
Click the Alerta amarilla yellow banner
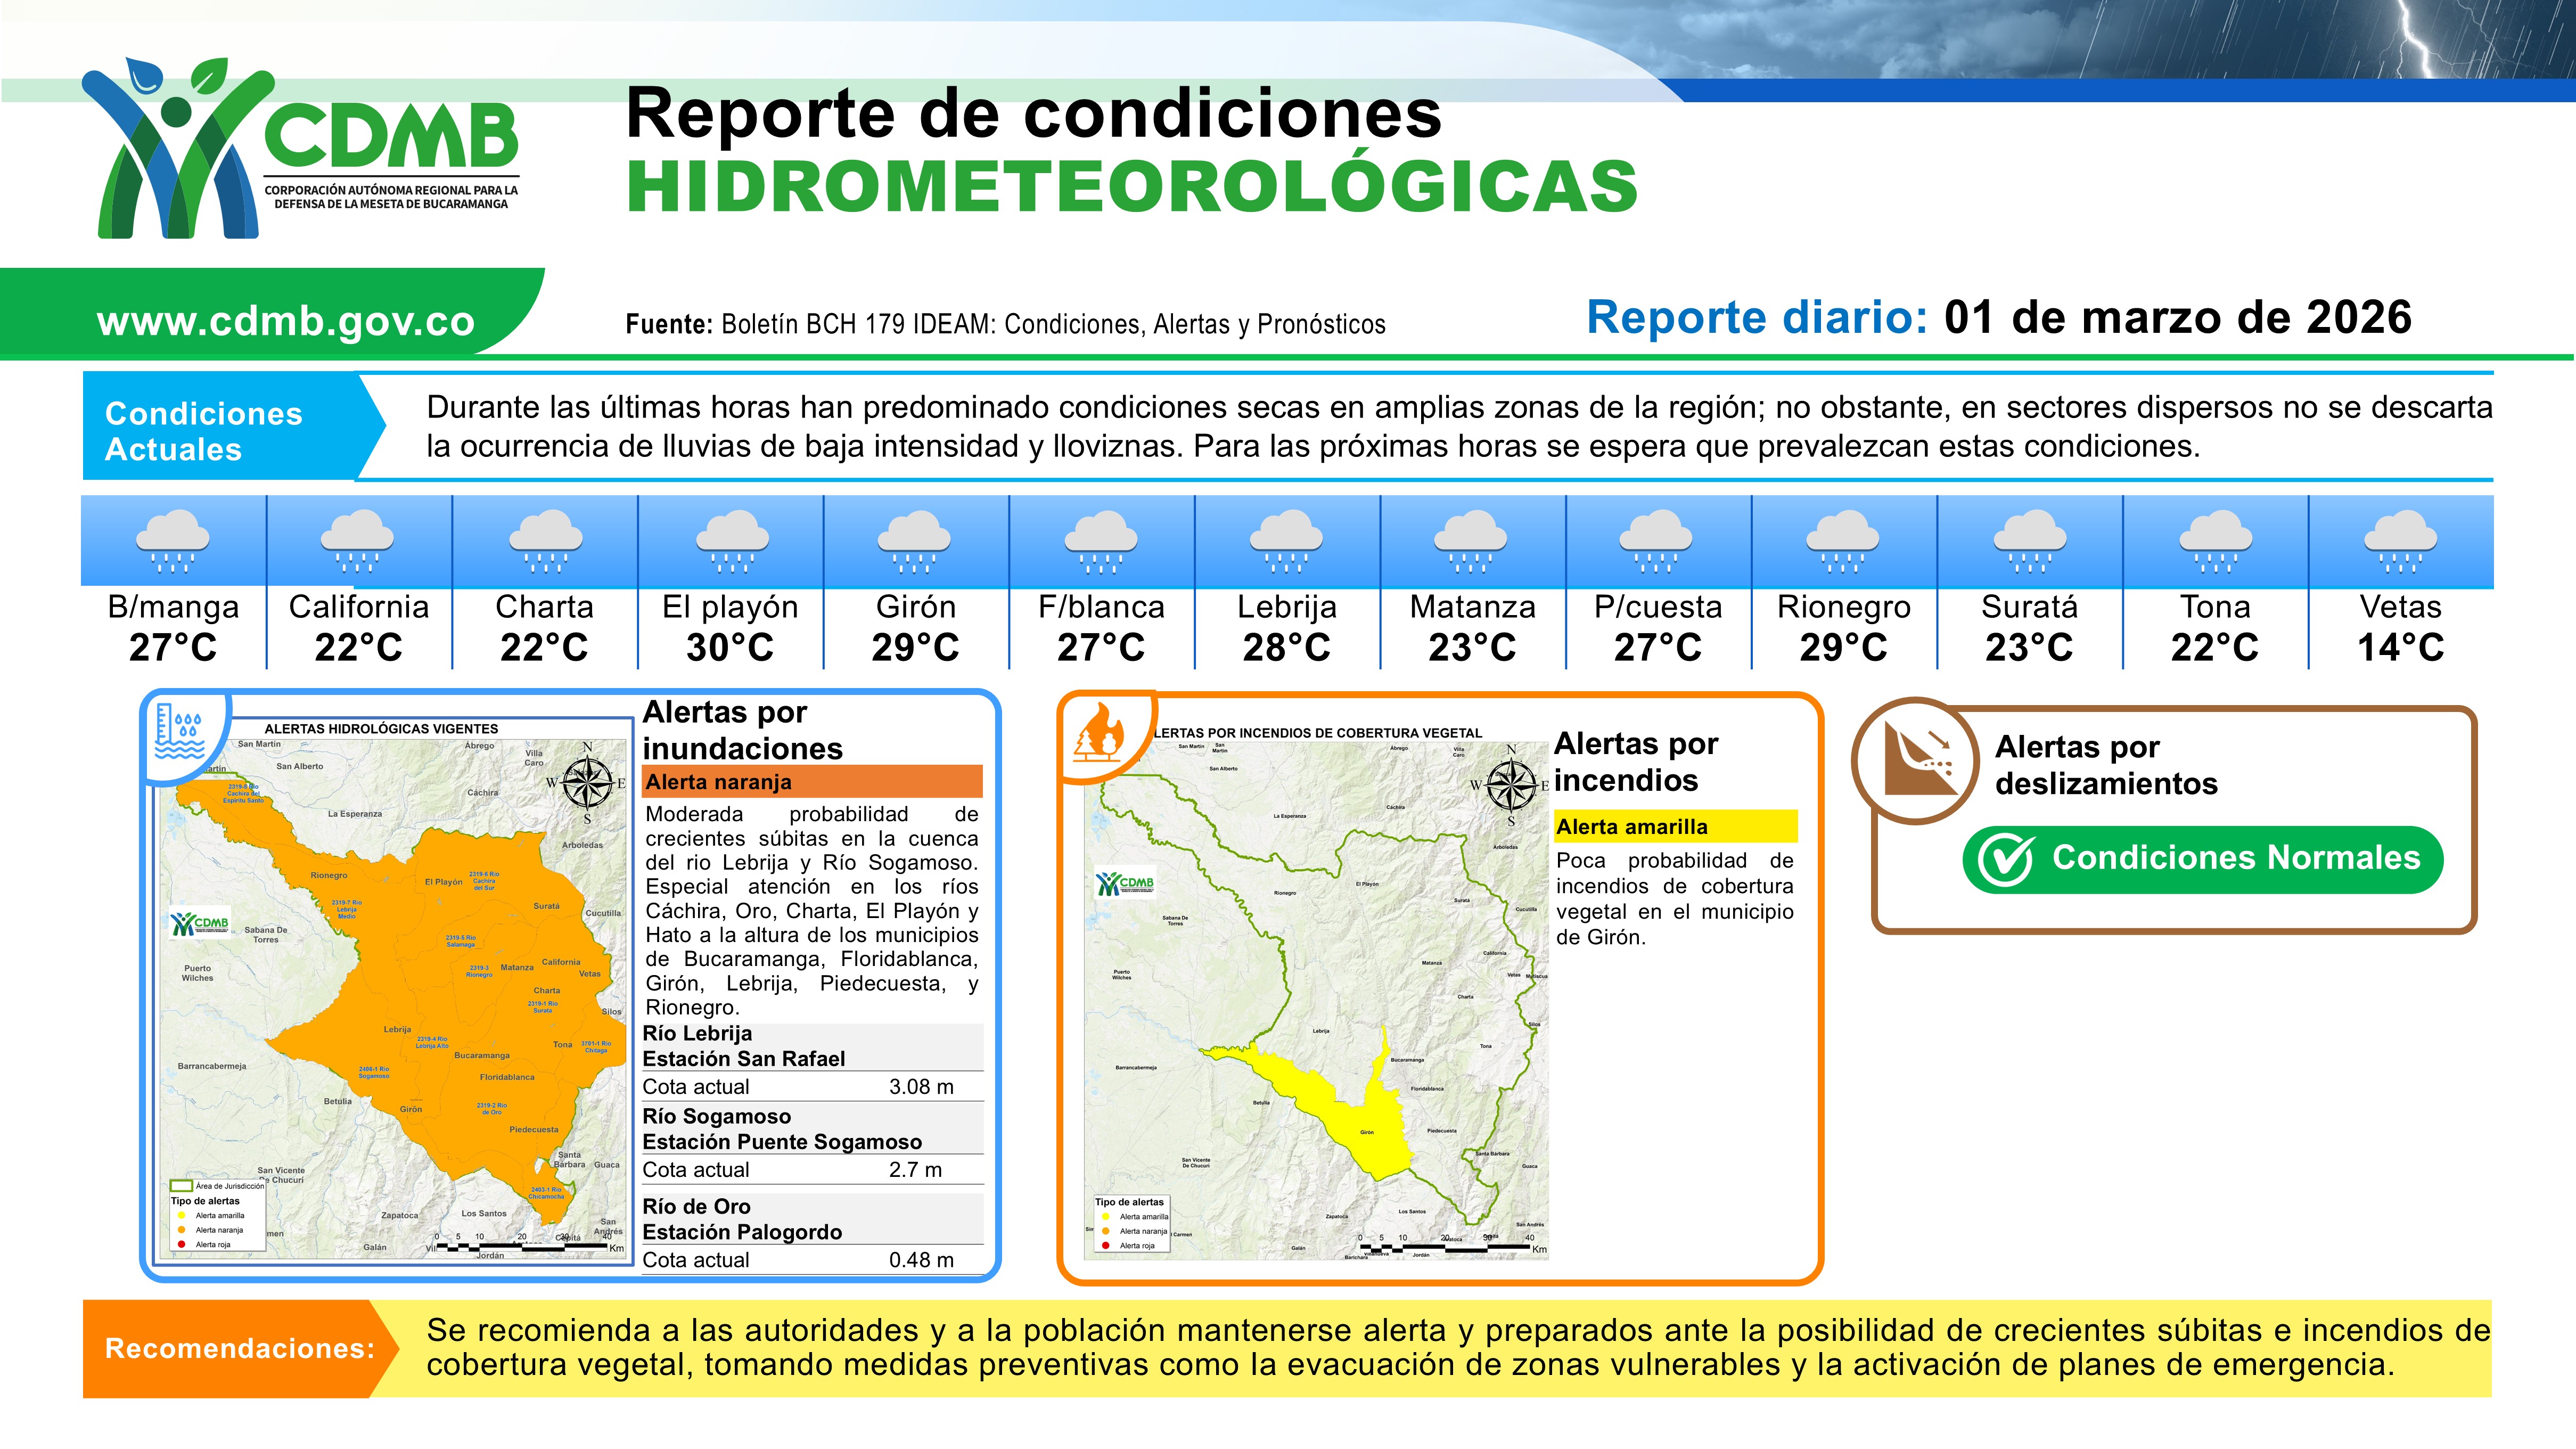[x=1675, y=827]
